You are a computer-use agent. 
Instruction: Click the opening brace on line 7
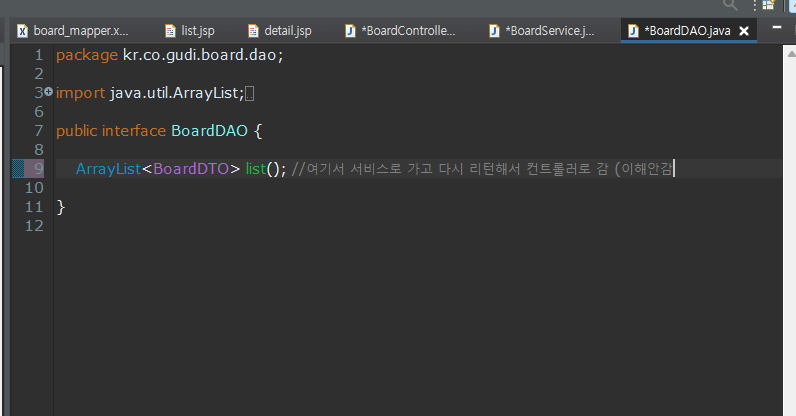(258, 131)
